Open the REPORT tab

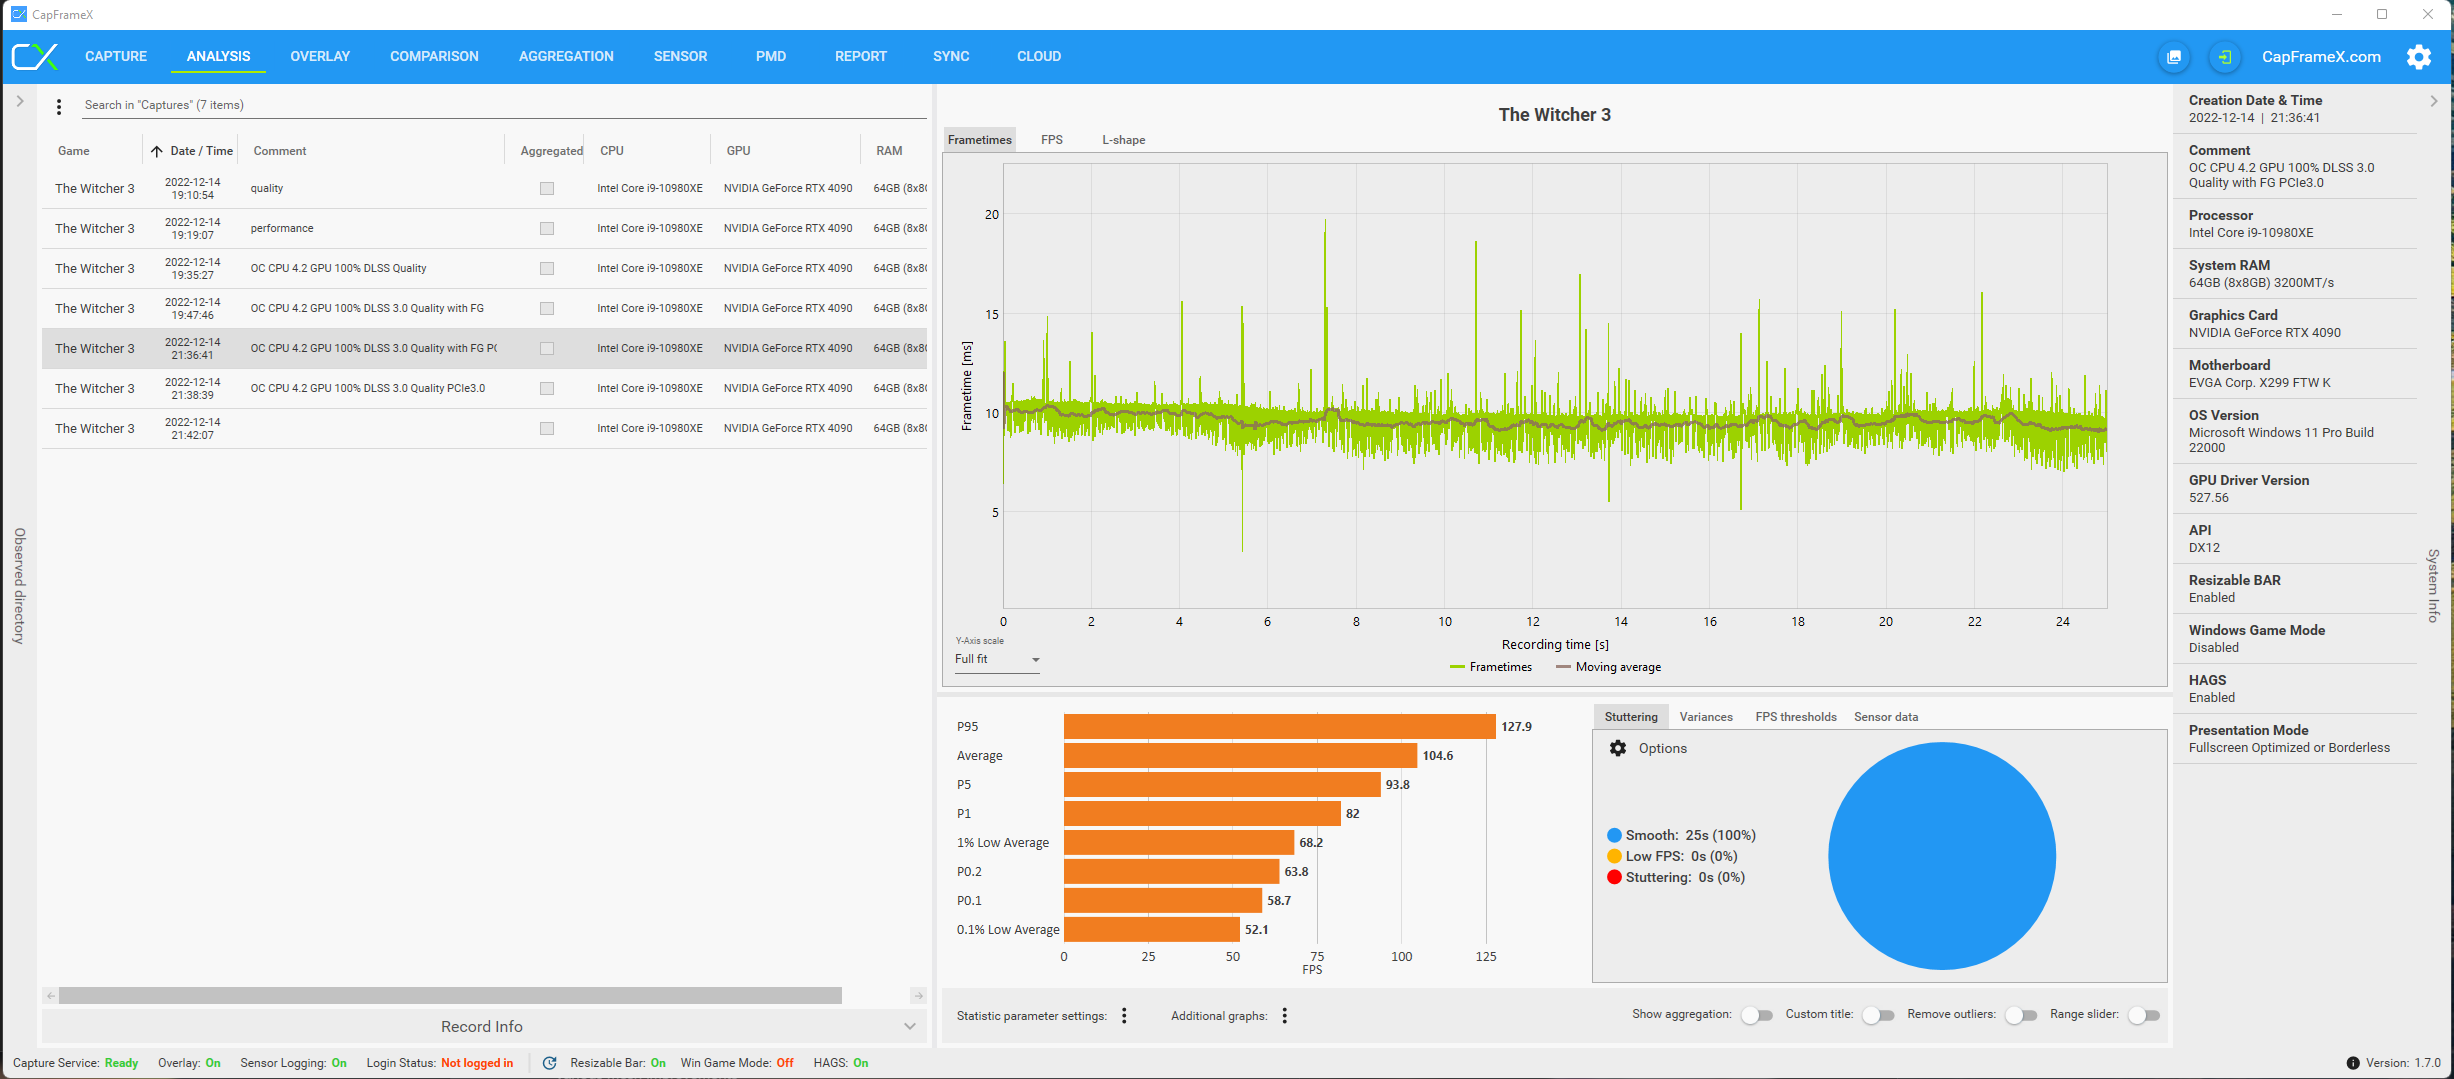click(861, 57)
